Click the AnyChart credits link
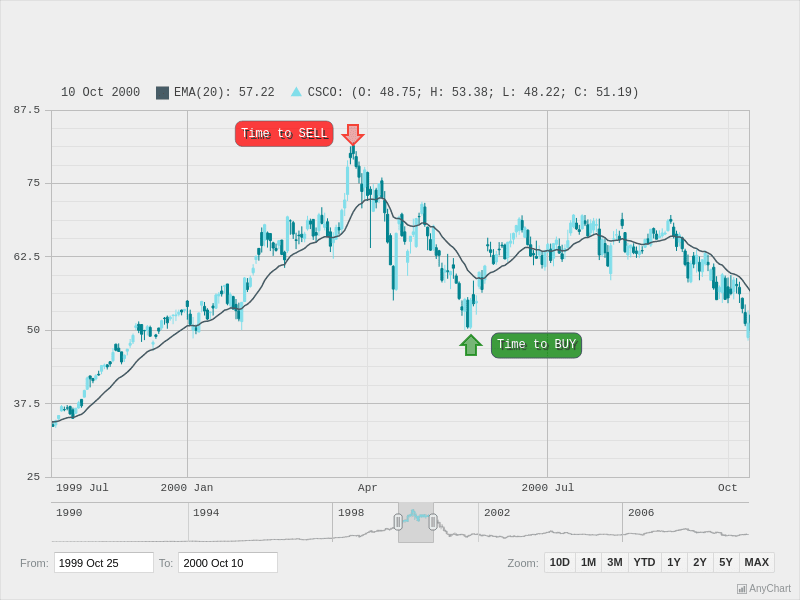 (764, 589)
